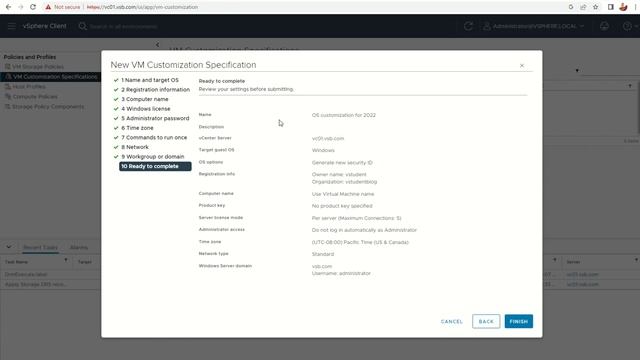Go to step 3 Computer name
The height and width of the screenshot is (360, 640).
[x=144, y=99]
